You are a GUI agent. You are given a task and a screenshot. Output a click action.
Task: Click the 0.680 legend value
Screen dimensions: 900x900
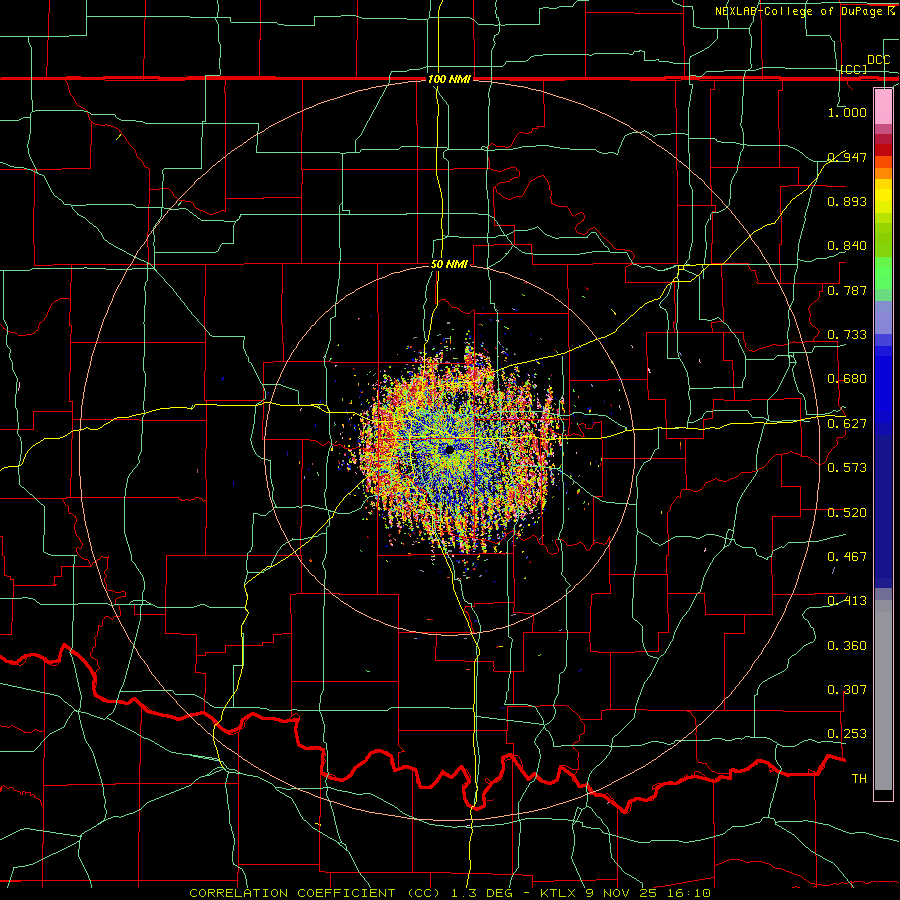847,379
